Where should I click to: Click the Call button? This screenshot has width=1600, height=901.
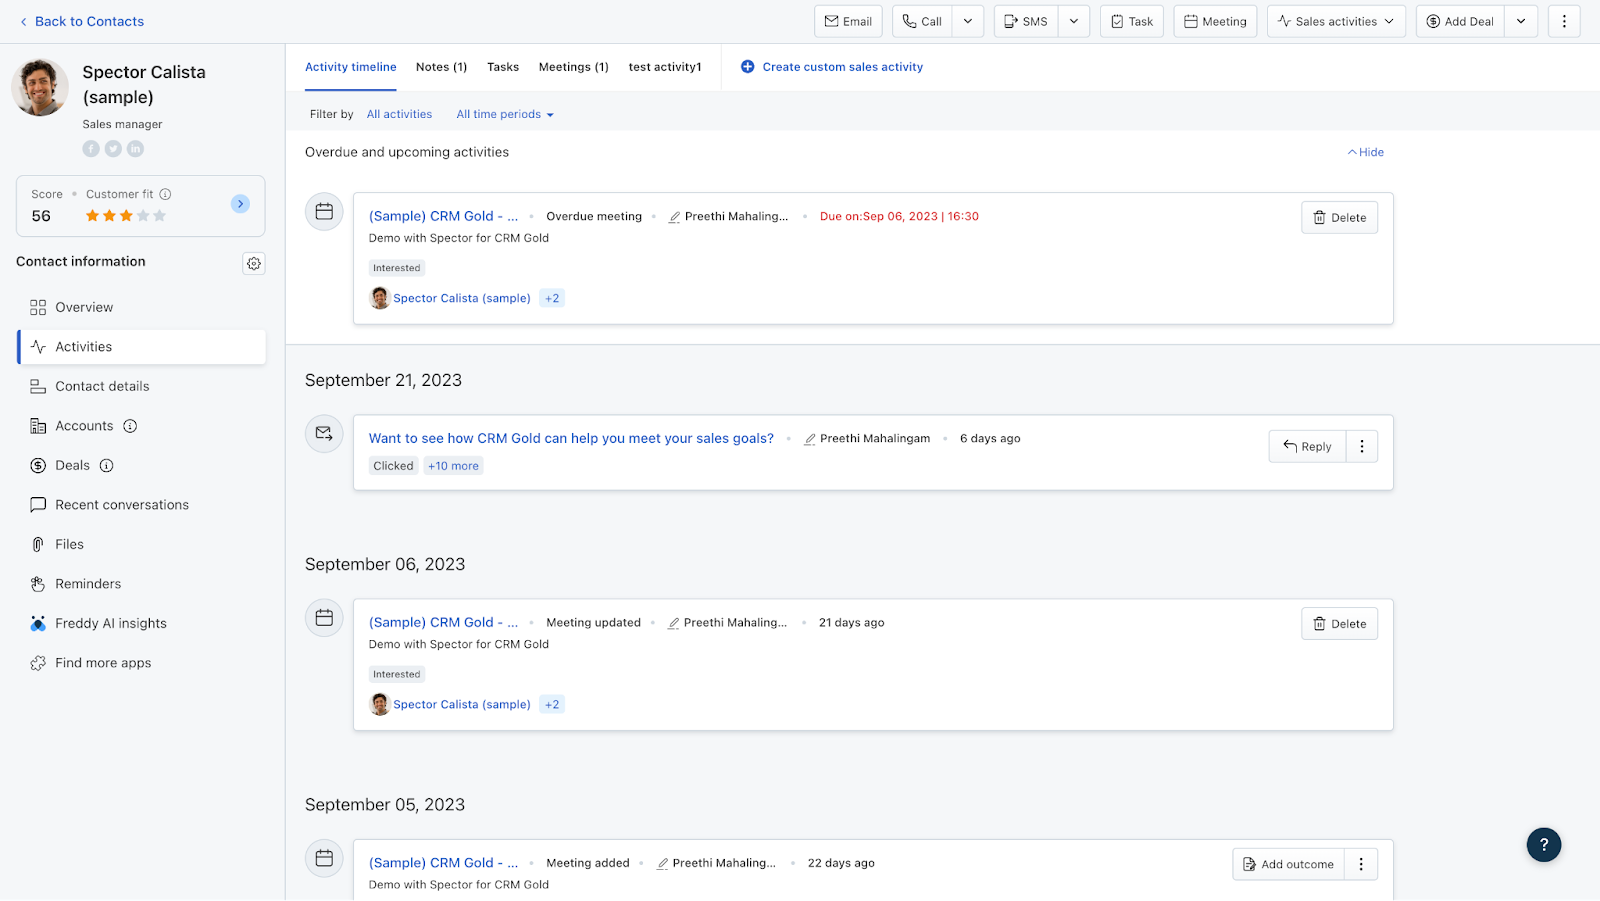point(922,21)
